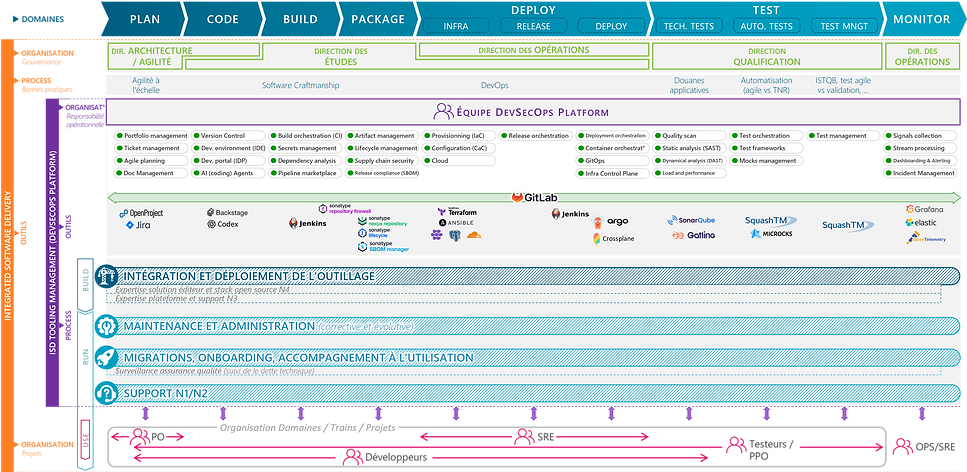Click the SquashTM logo above Microcks
Screen dimensions: 967x472
point(771,220)
